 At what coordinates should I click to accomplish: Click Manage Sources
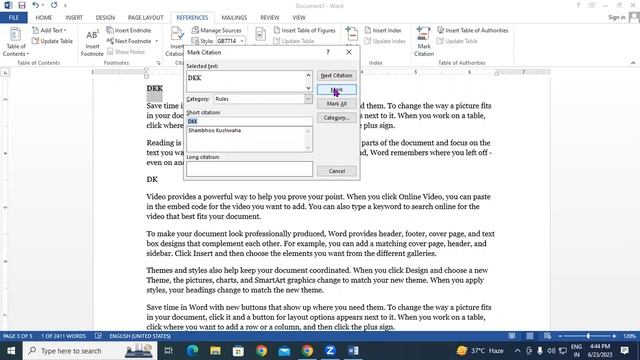pos(217,30)
